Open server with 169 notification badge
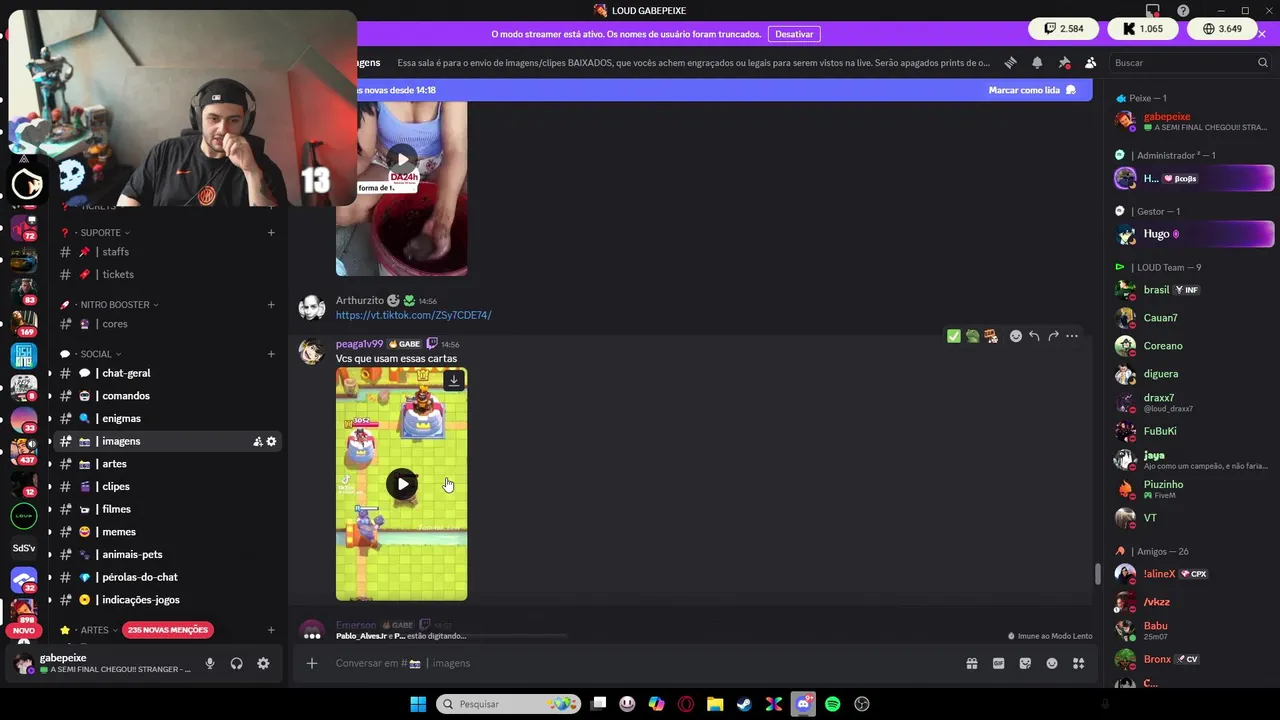 tap(23, 322)
